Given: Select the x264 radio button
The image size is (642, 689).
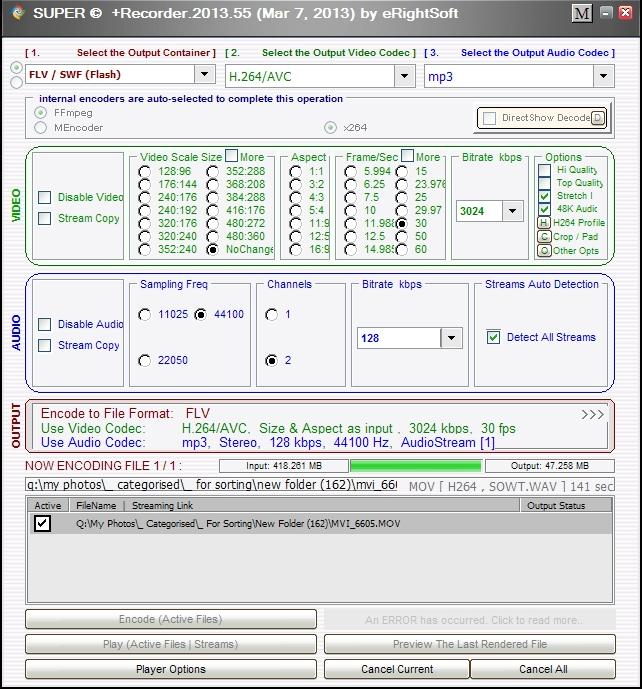Looking at the screenshot, I should tap(330, 127).
